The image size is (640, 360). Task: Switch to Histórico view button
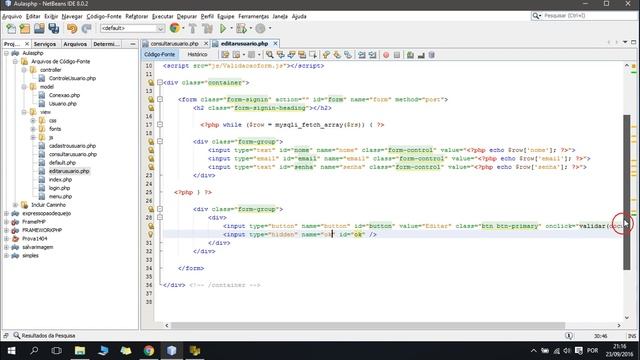(x=198, y=54)
